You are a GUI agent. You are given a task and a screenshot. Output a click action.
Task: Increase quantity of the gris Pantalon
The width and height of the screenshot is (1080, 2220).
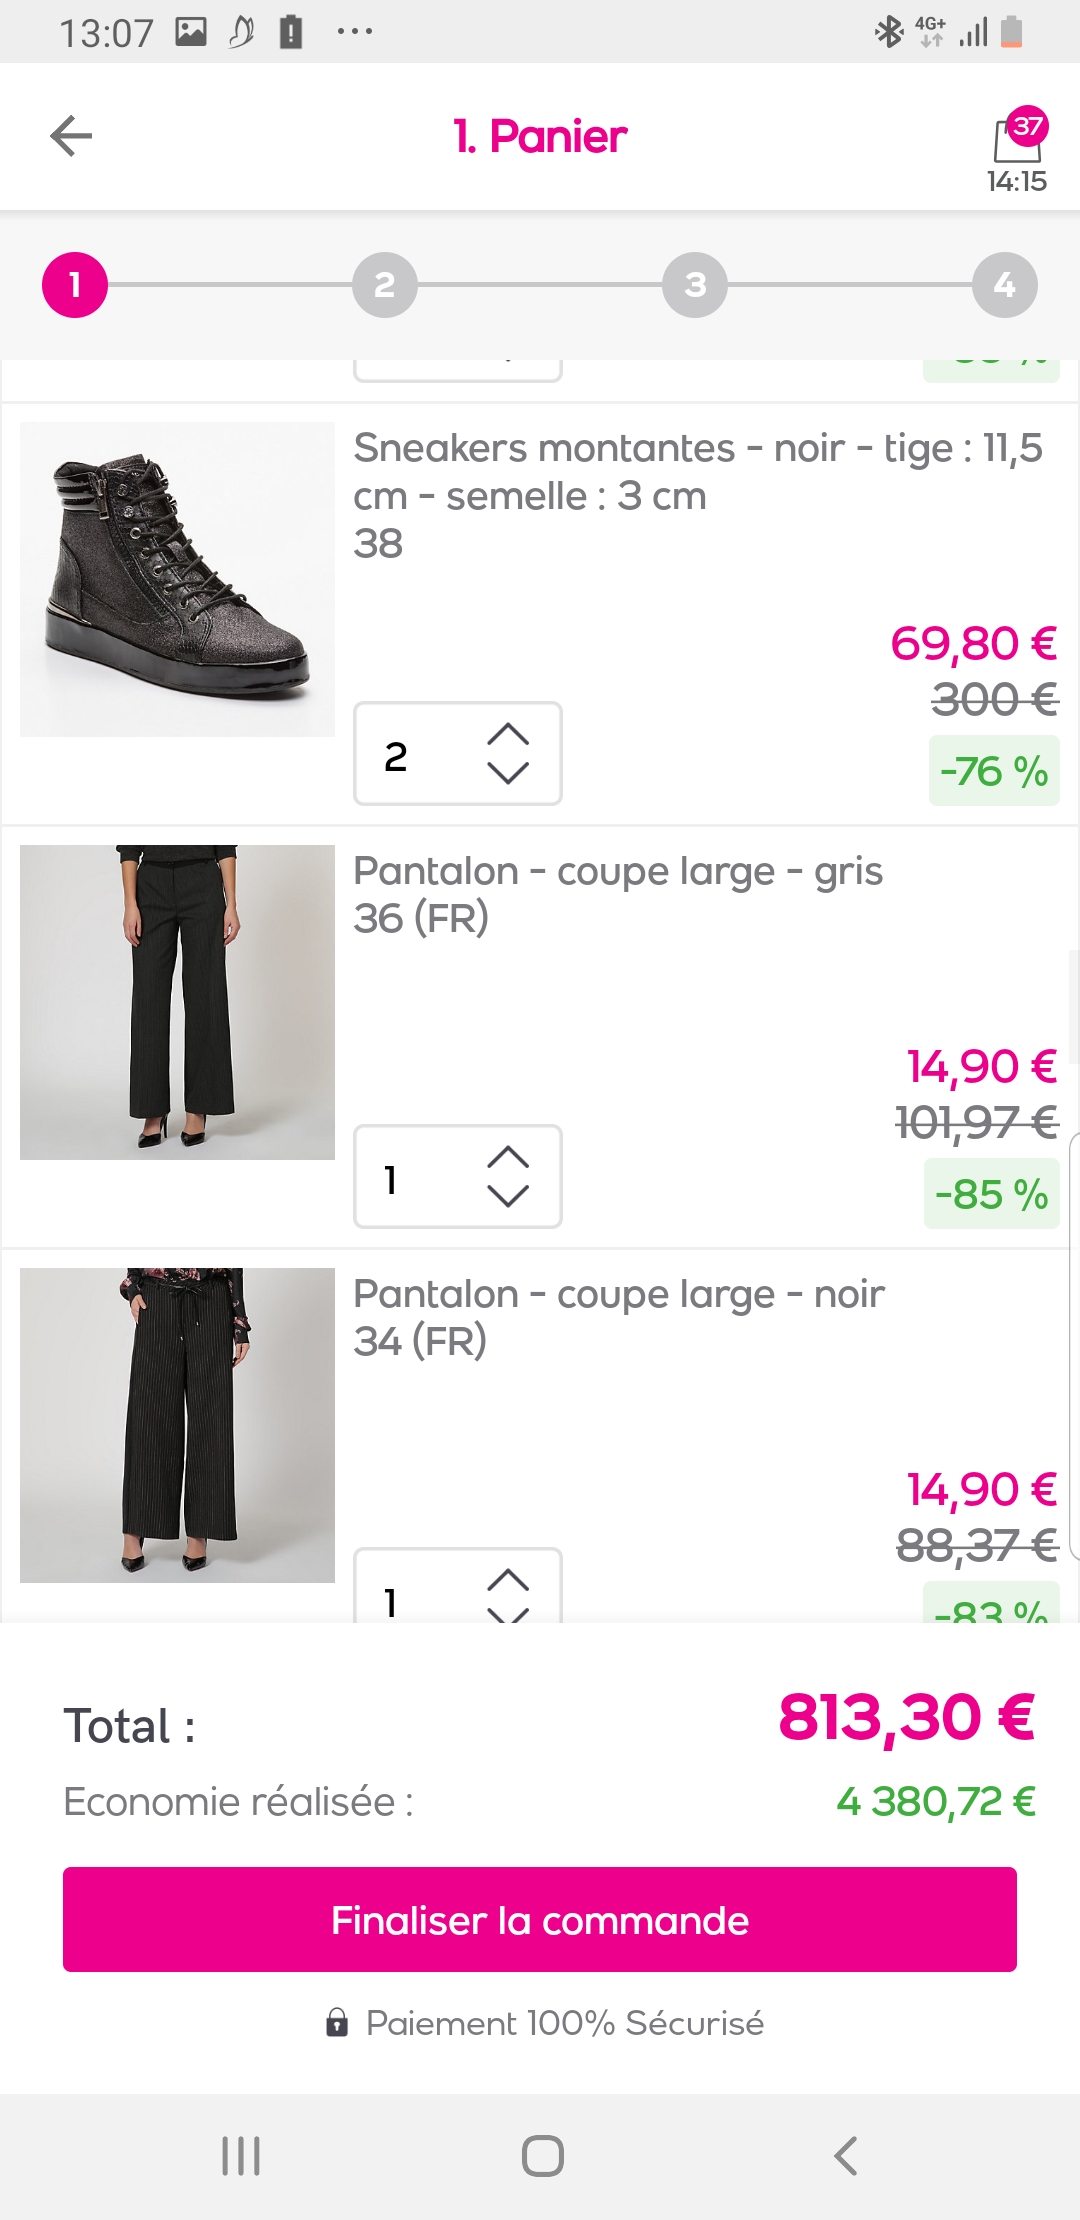508,1157
